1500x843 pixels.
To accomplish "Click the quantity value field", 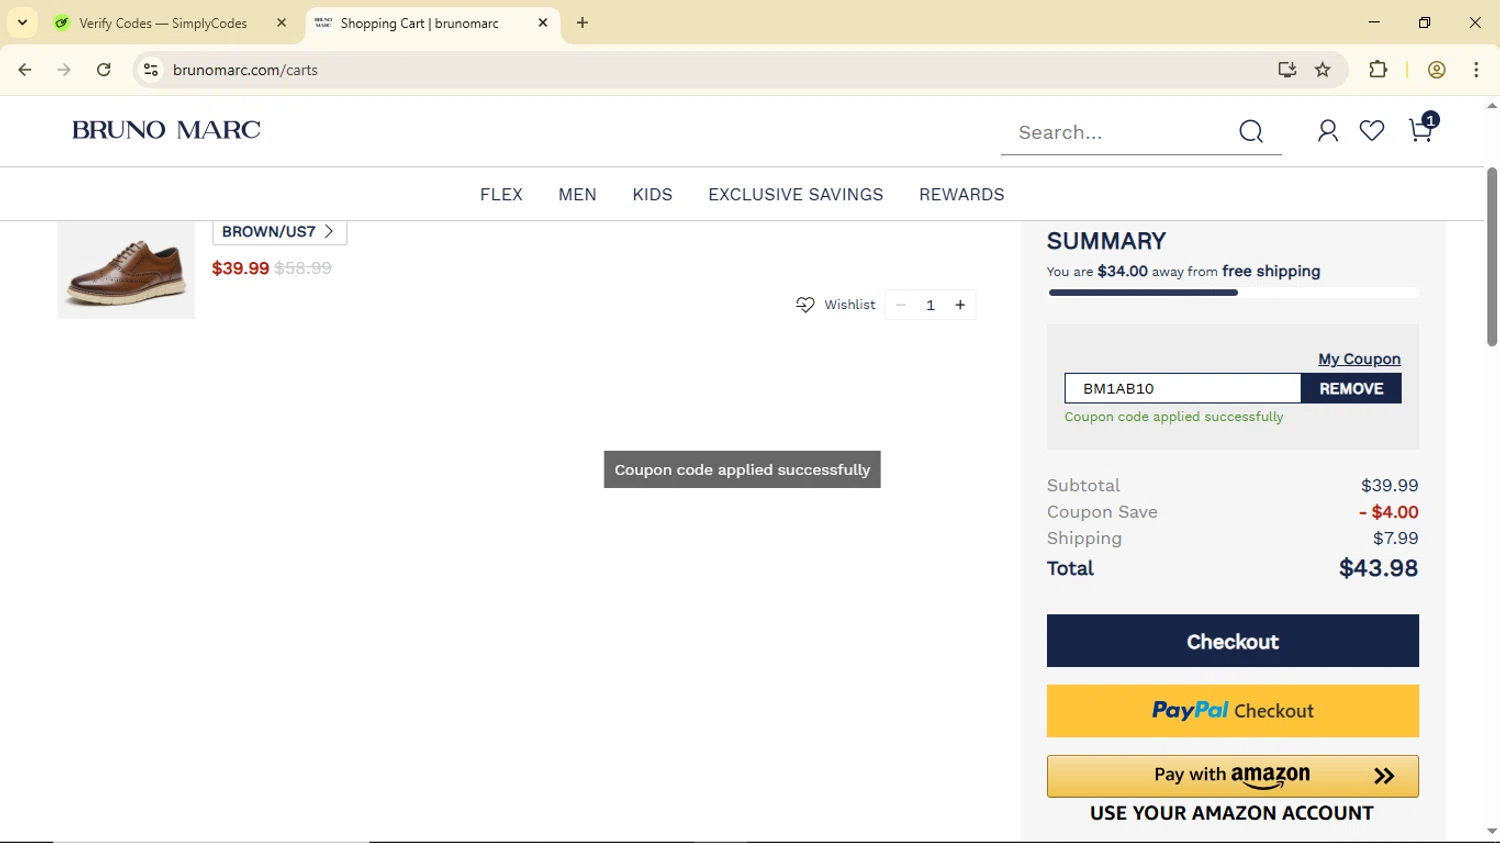I will click(930, 305).
